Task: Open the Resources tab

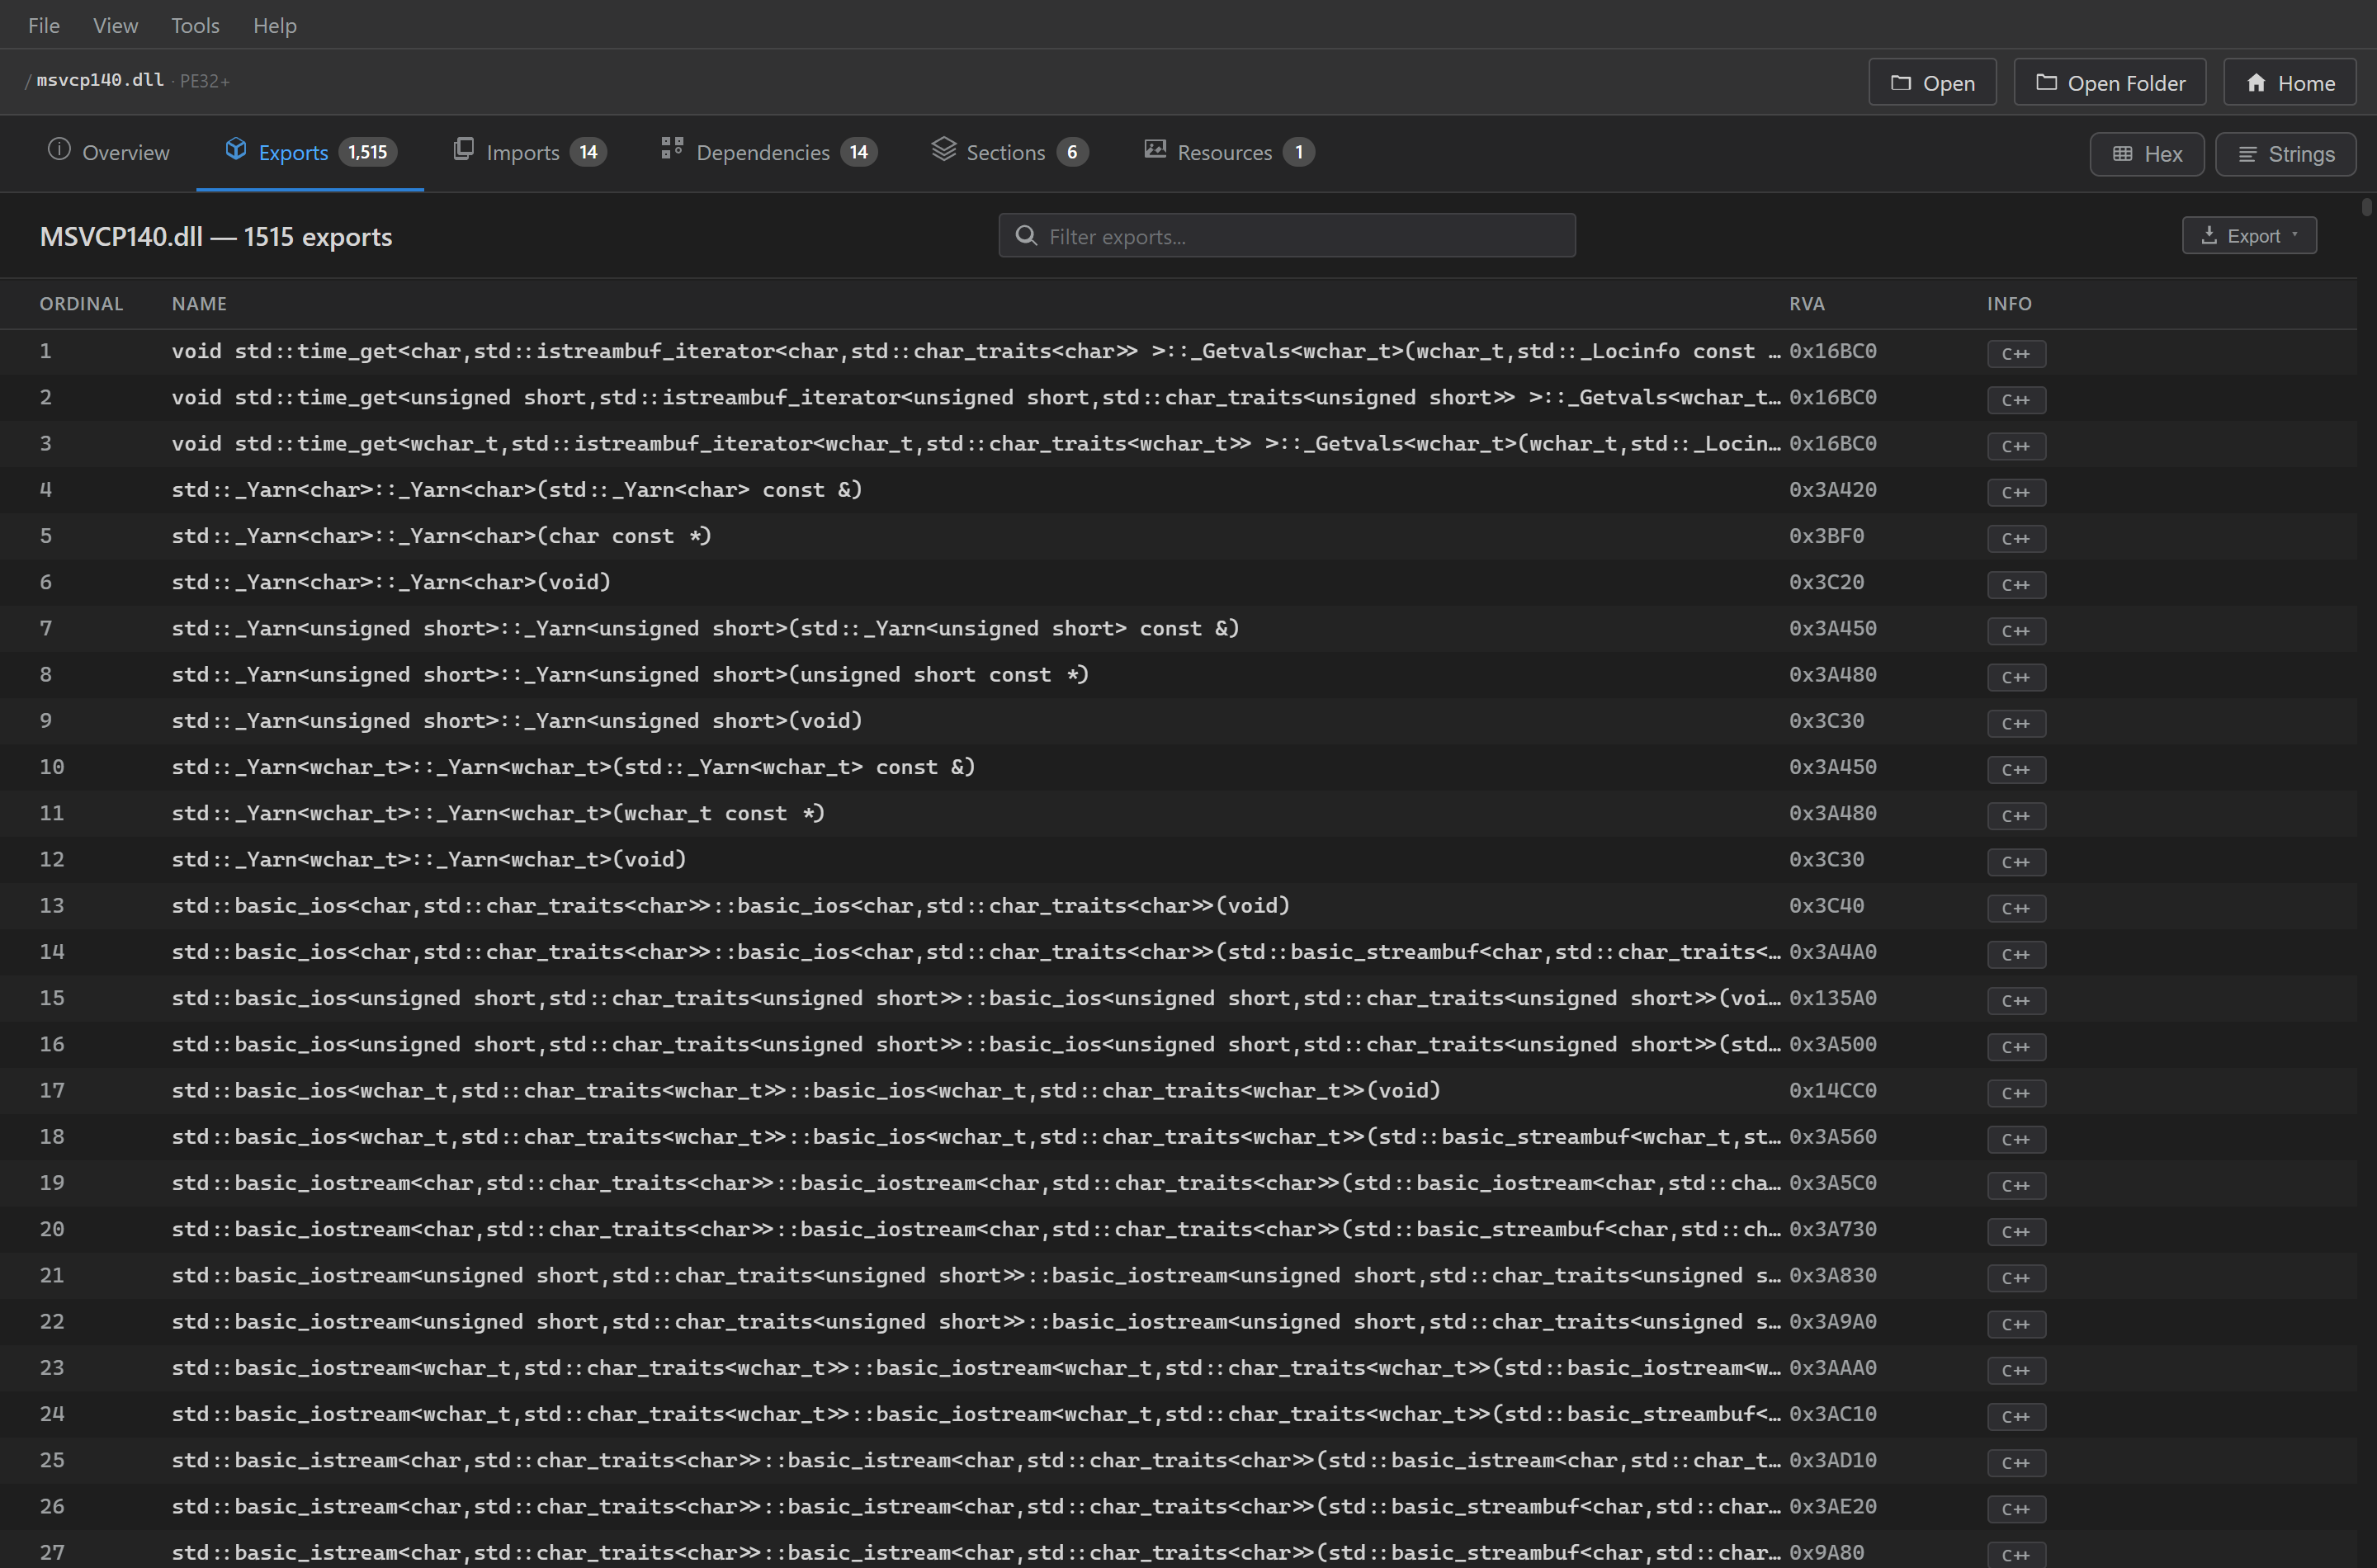Action: [x=1229, y=152]
